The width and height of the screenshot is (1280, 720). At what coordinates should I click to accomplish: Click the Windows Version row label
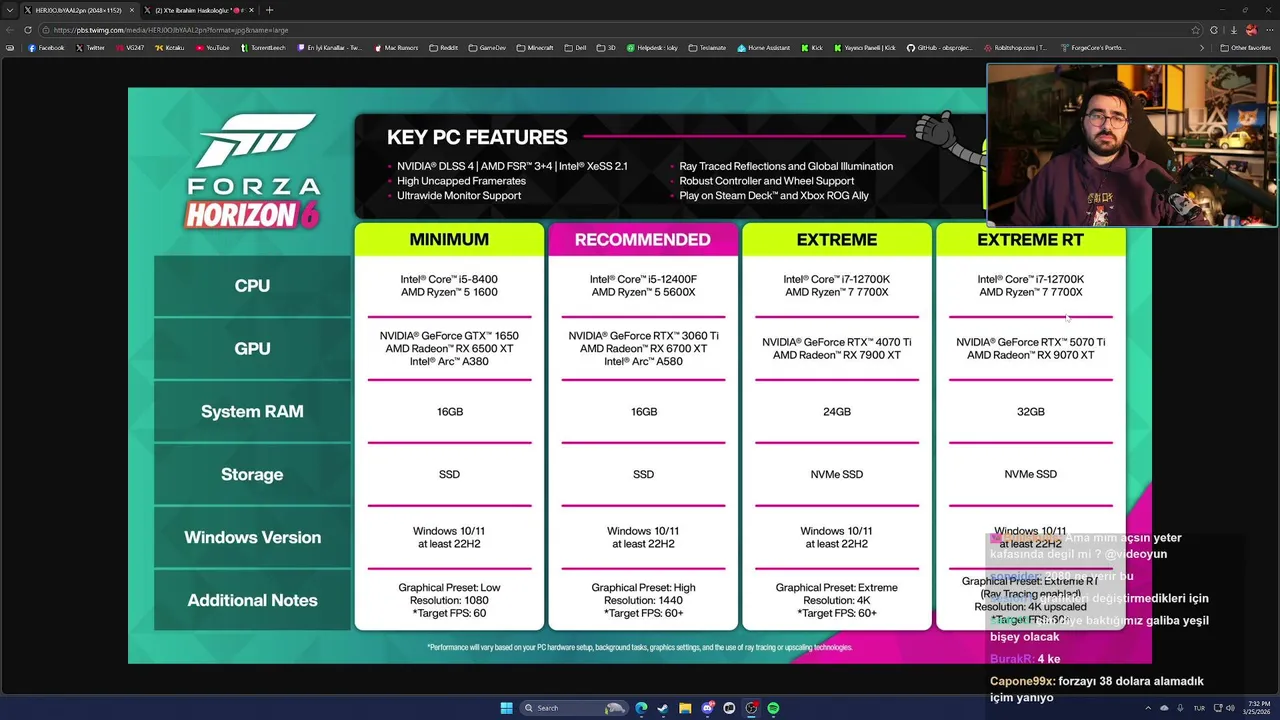tap(252, 538)
